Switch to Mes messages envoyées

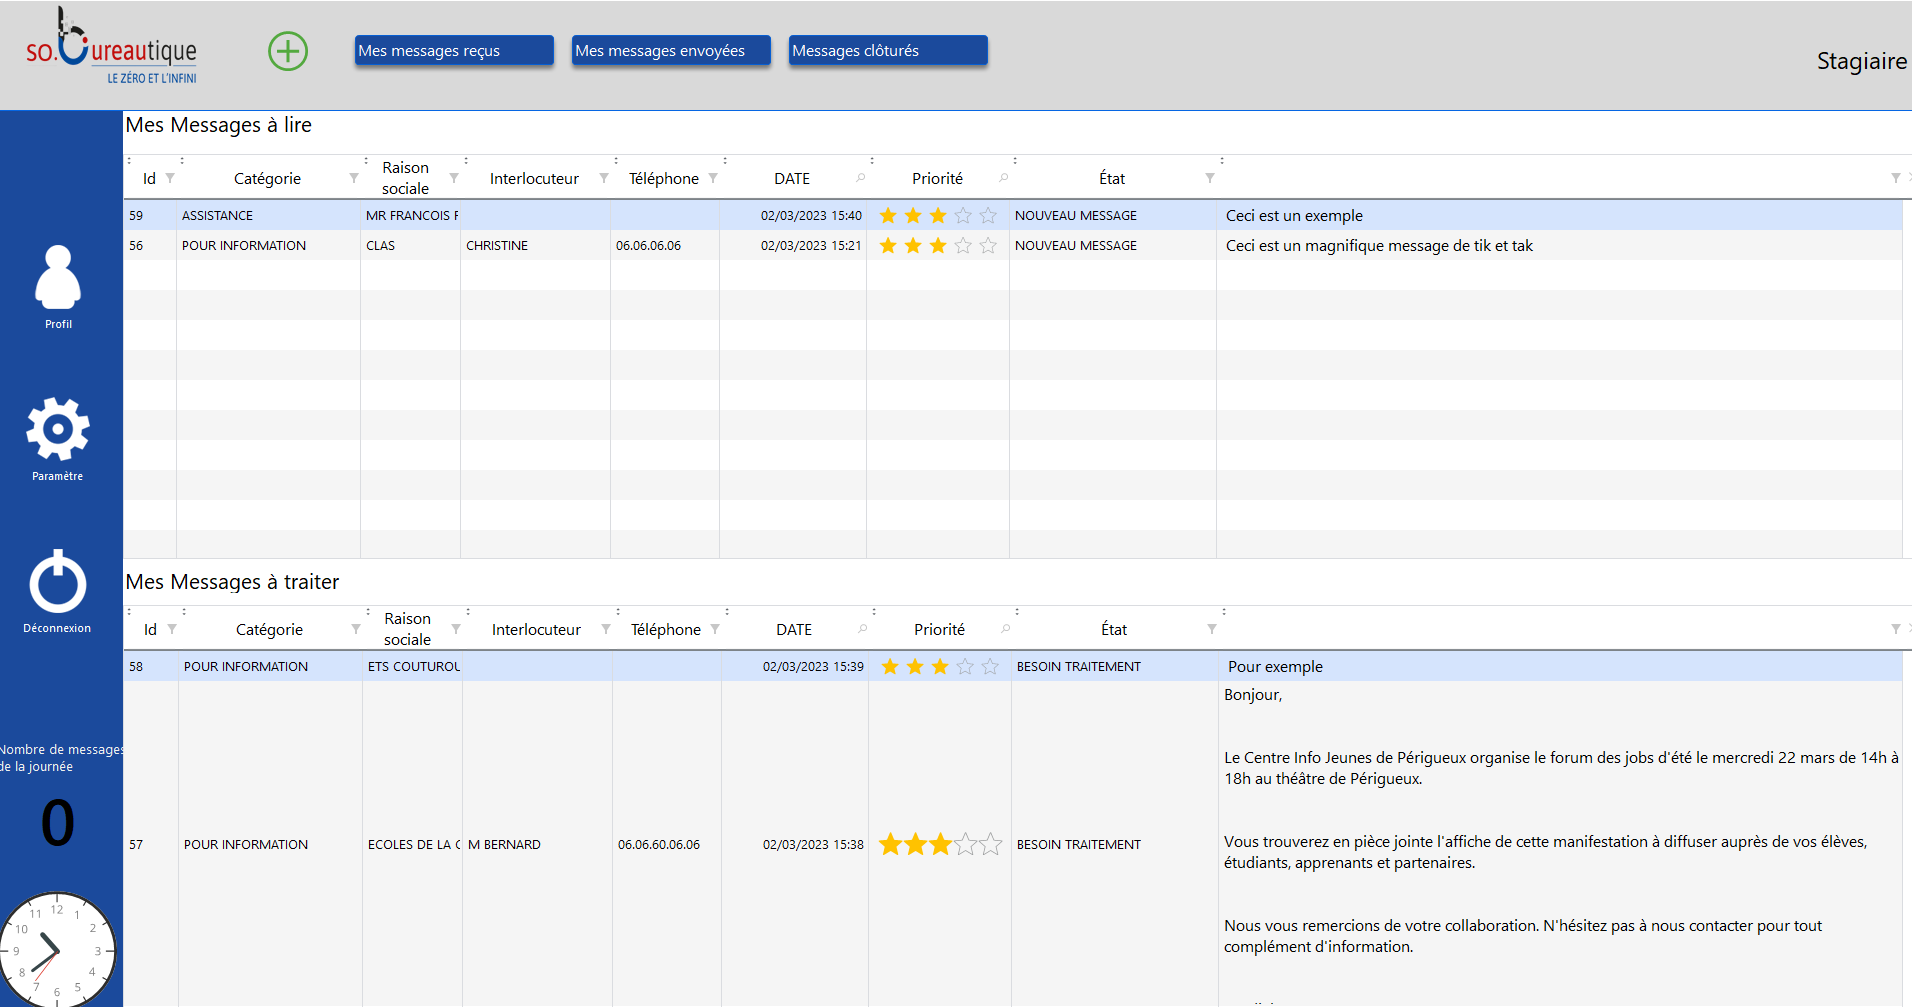click(671, 51)
